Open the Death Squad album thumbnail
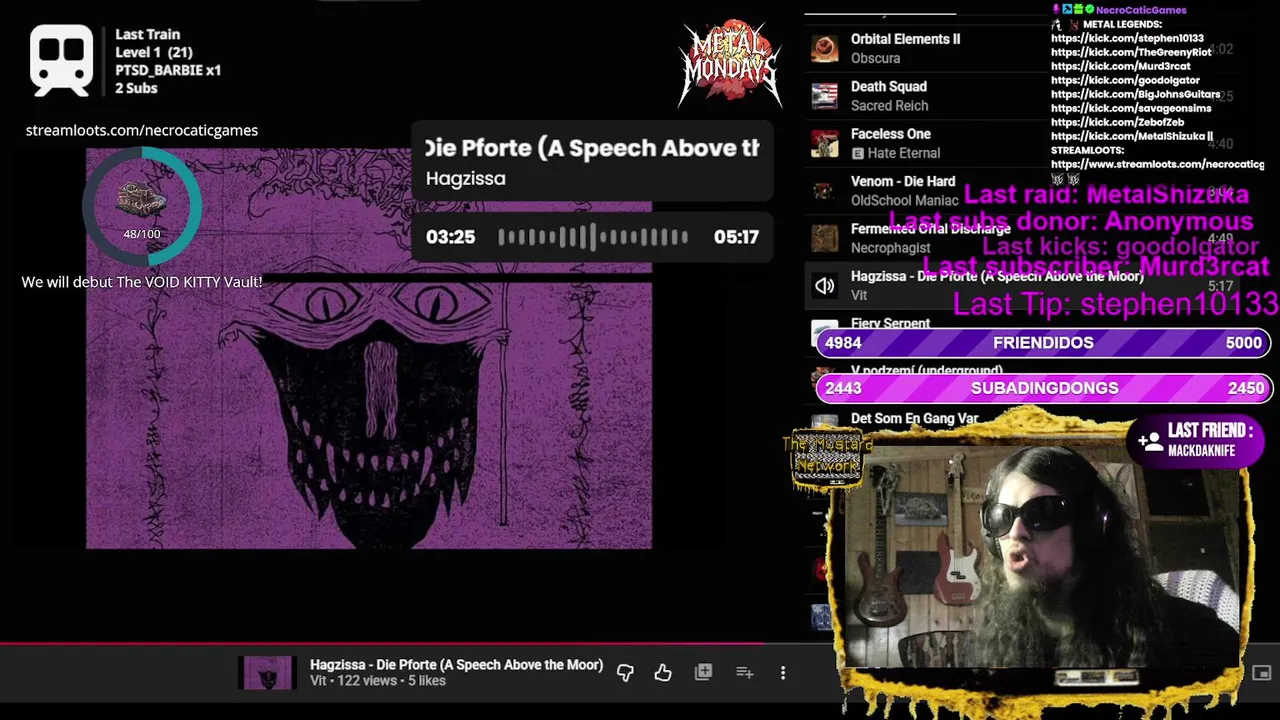The image size is (1280, 720). point(824,96)
